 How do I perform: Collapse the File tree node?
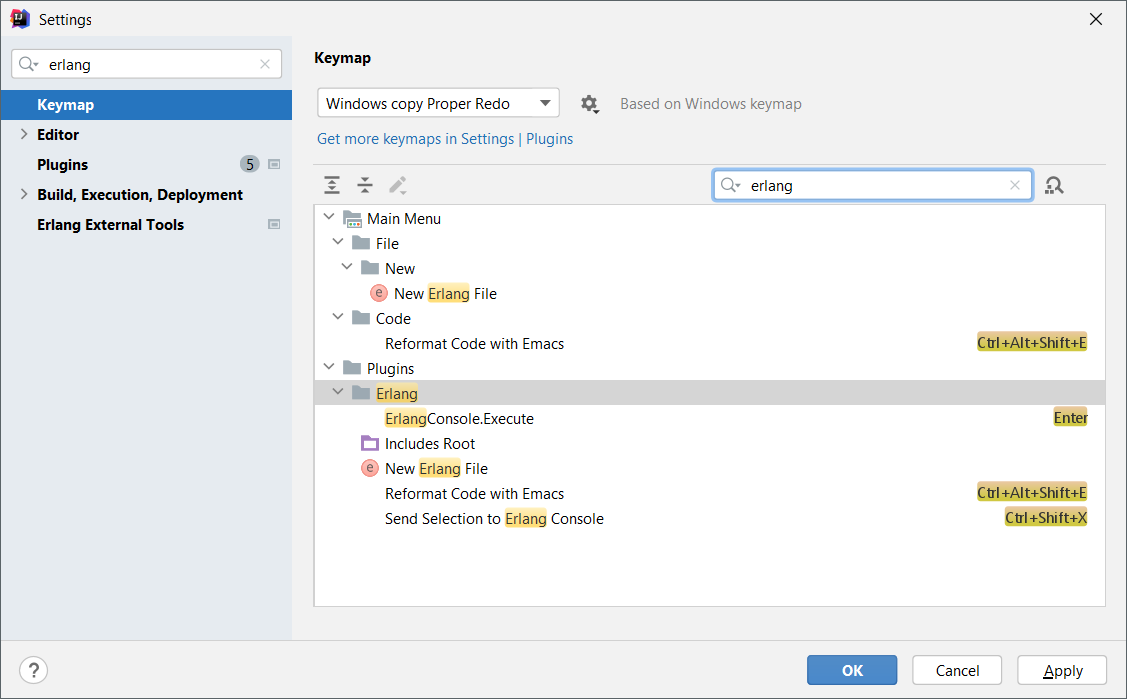(x=338, y=242)
